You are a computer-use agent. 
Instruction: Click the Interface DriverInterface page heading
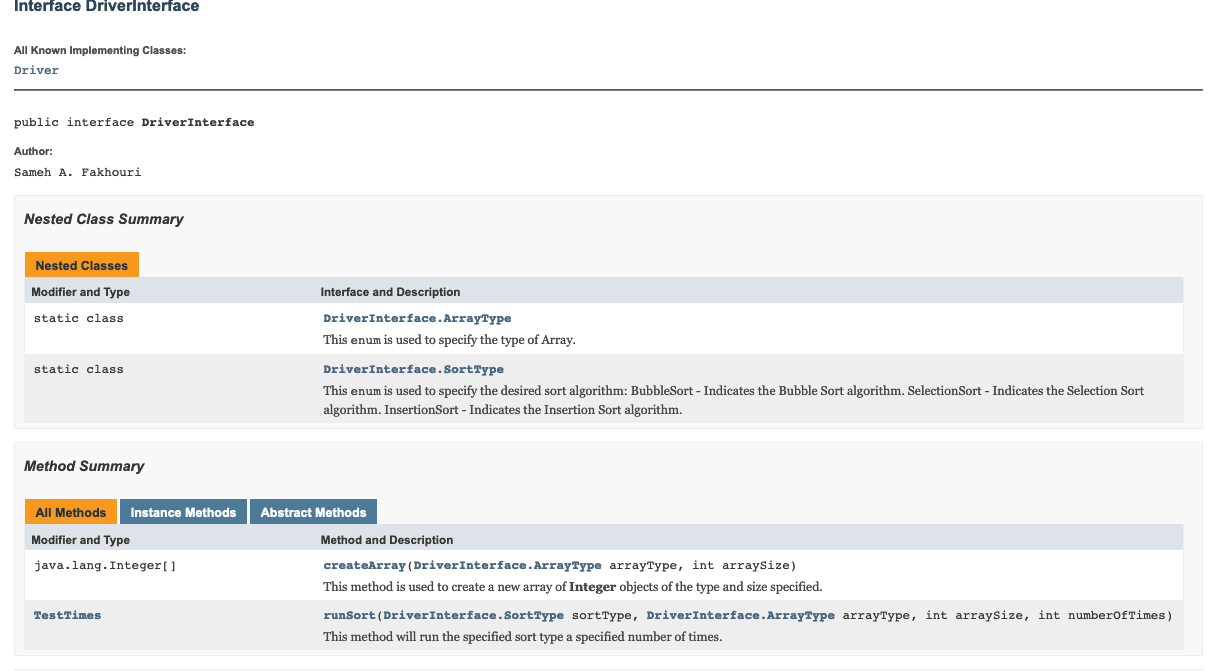[x=105, y=7]
